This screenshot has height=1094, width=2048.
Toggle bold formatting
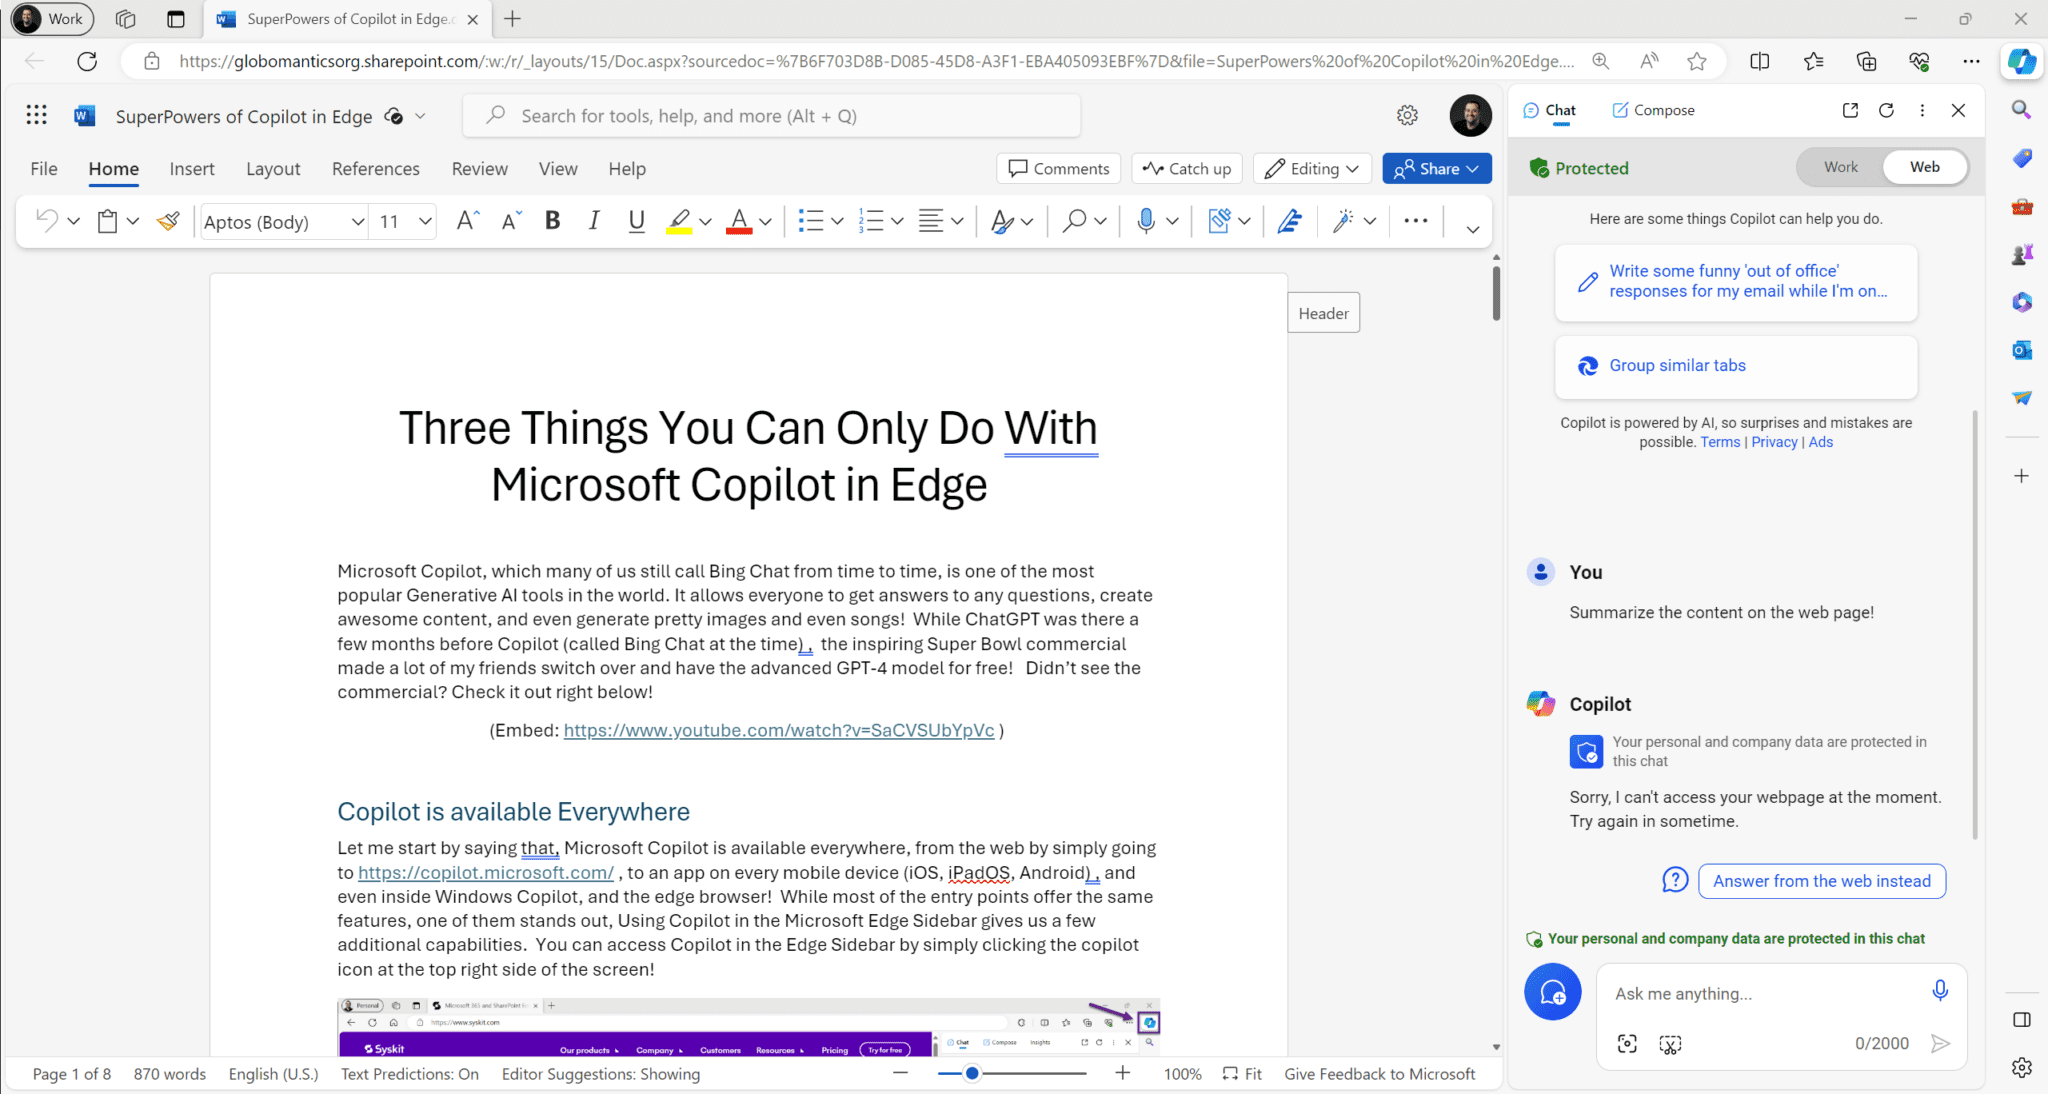click(551, 220)
